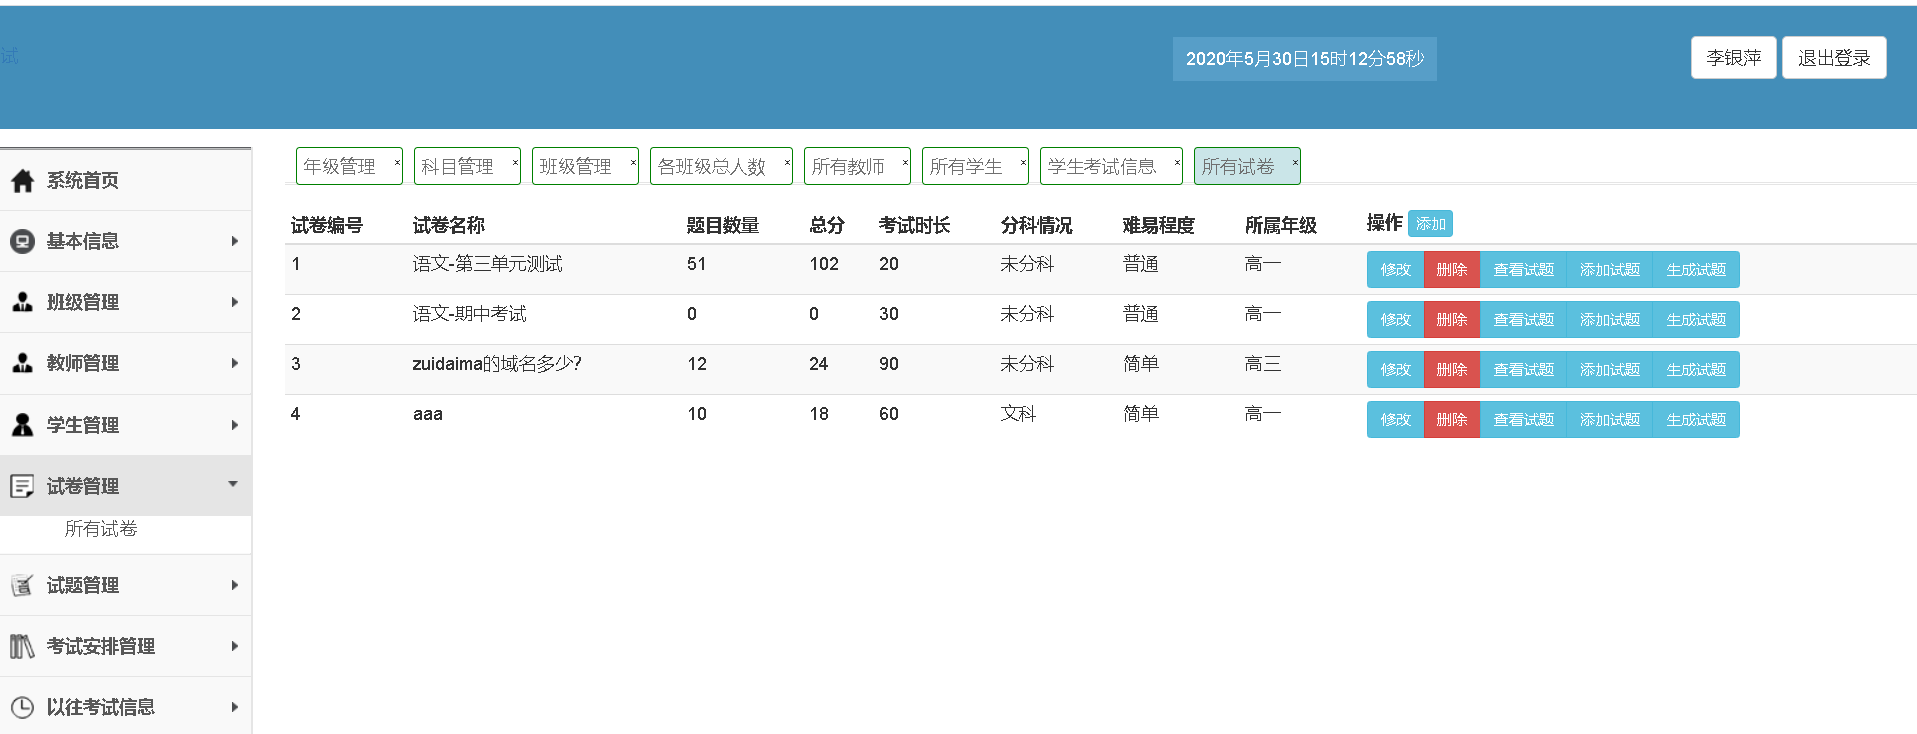
Task: Click 添加试题 for the zuidaima paper
Action: 1610,370
